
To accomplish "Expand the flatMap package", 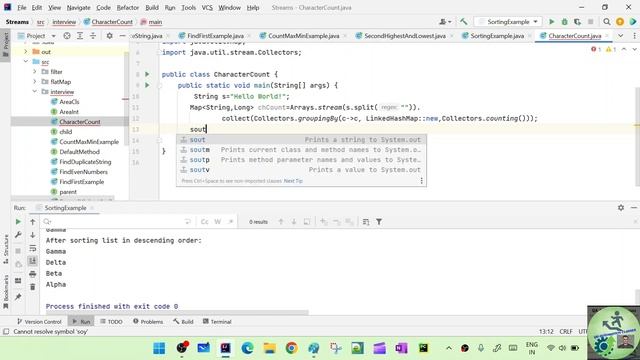I will pos(35,82).
